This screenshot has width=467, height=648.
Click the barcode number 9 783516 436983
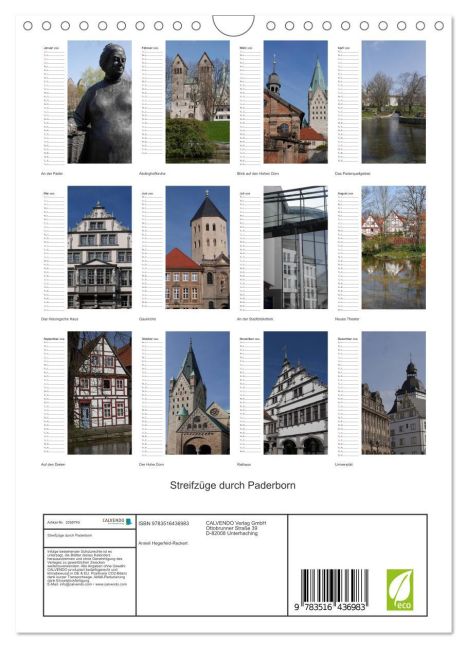pyautogui.click(x=330, y=607)
